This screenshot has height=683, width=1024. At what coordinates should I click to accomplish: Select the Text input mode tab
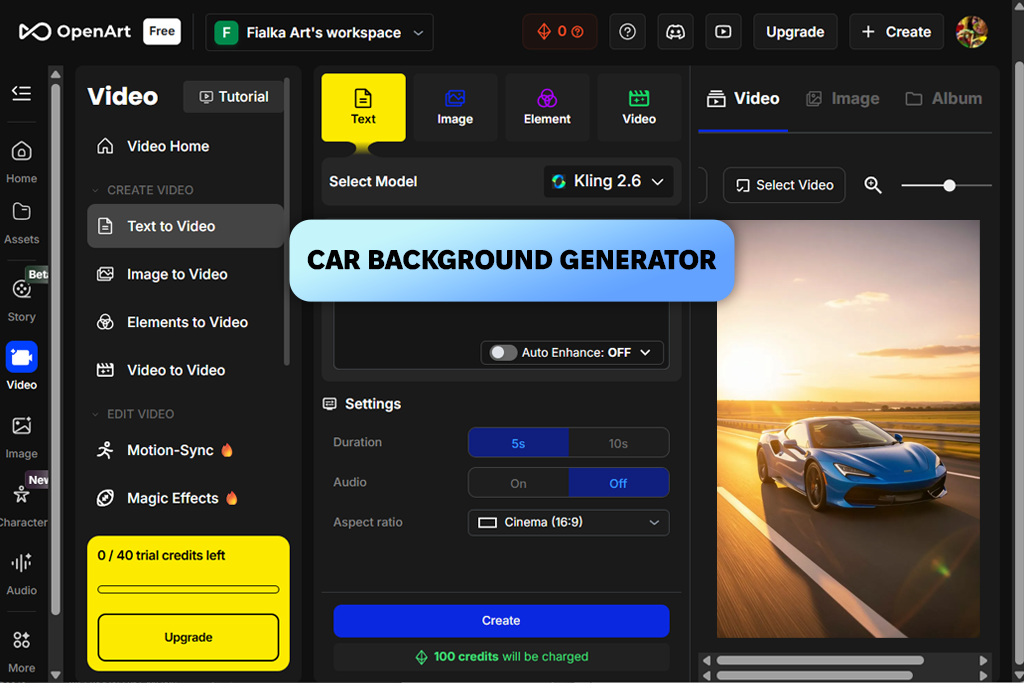[x=363, y=108]
